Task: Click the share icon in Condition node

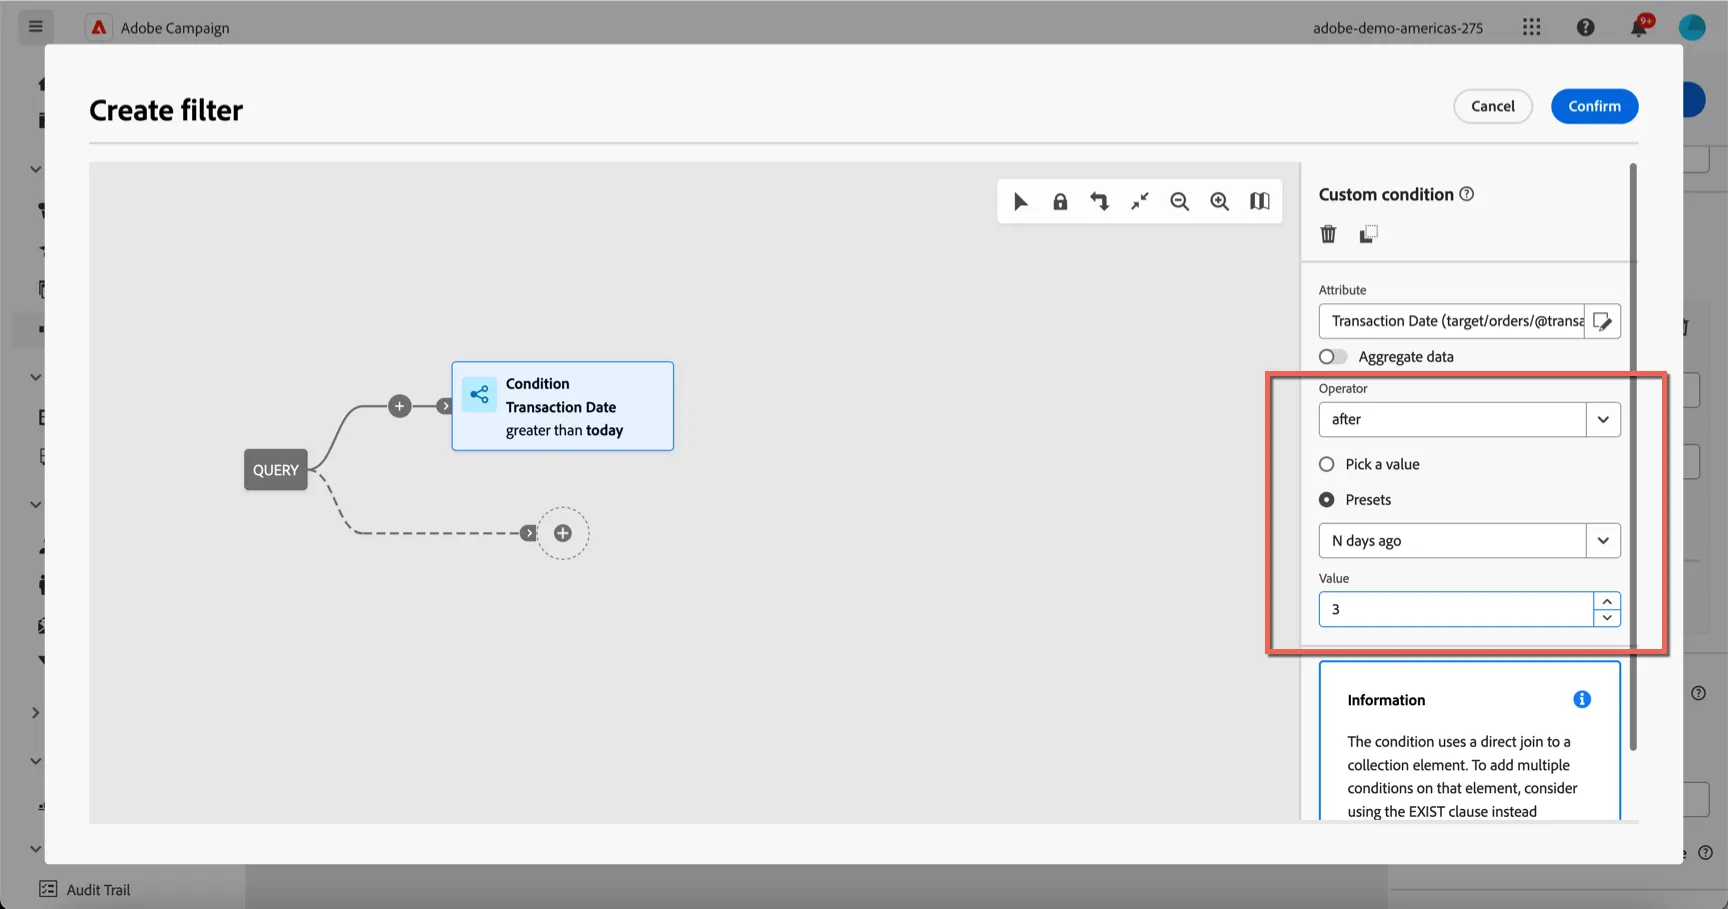Action: (x=479, y=394)
